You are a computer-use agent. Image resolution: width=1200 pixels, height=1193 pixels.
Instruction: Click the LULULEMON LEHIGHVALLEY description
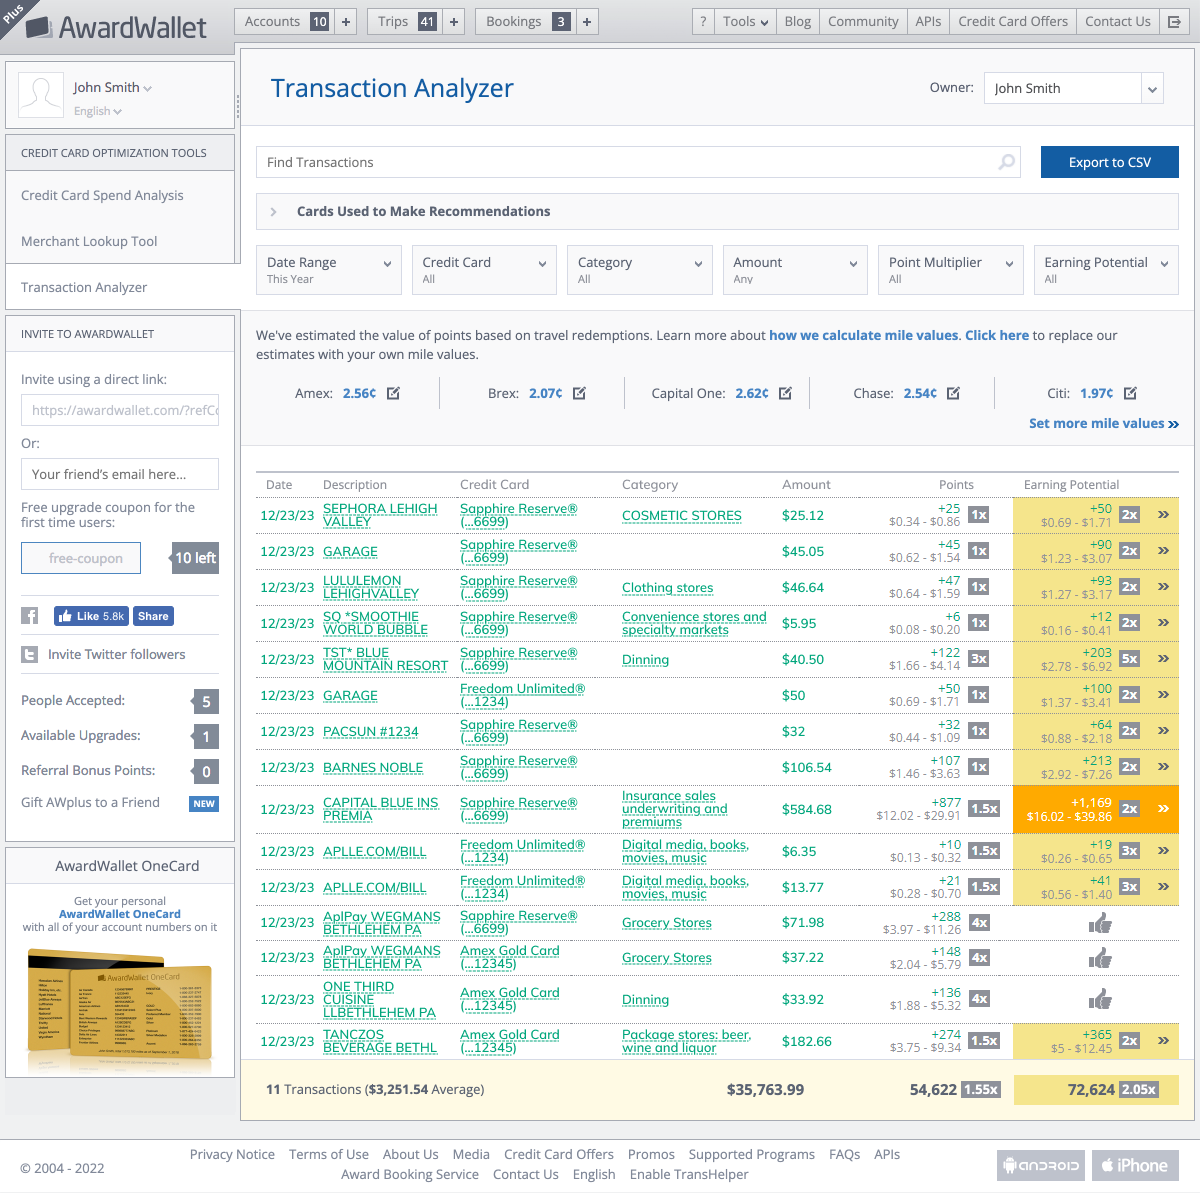coord(371,587)
